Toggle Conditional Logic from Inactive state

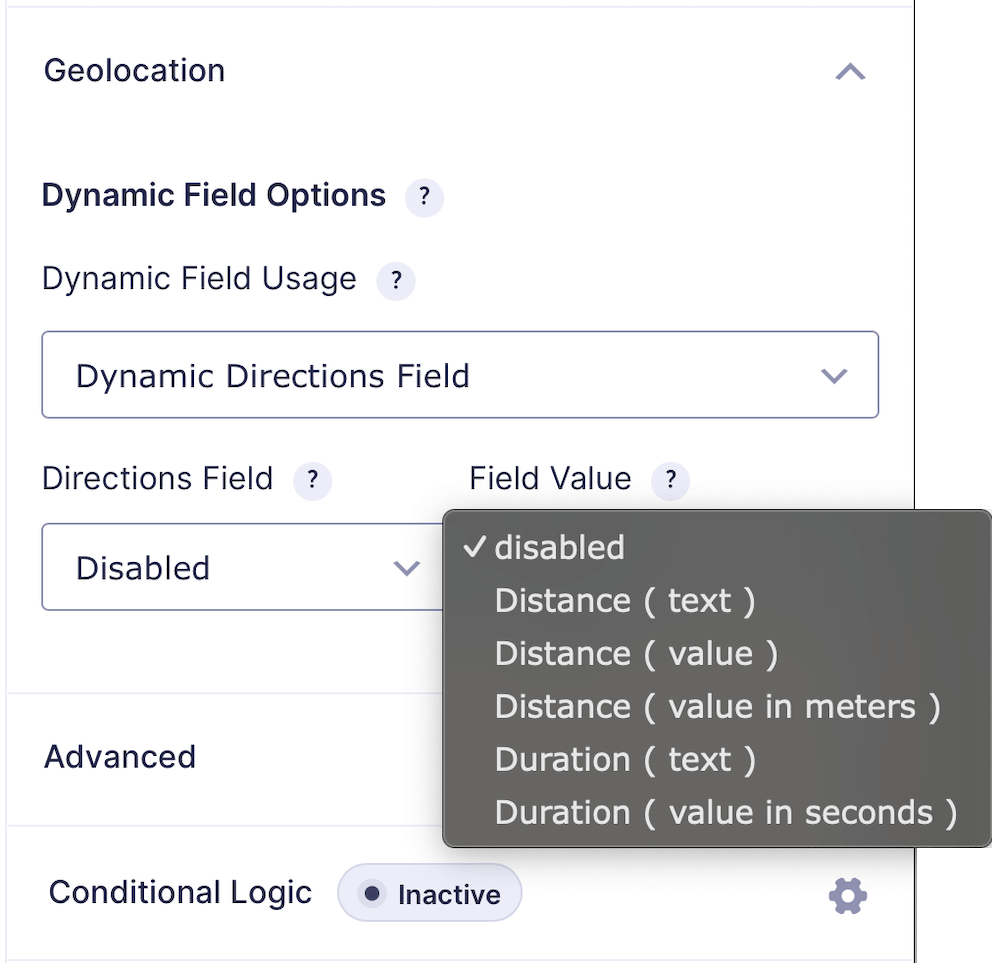(x=429, y=895)
